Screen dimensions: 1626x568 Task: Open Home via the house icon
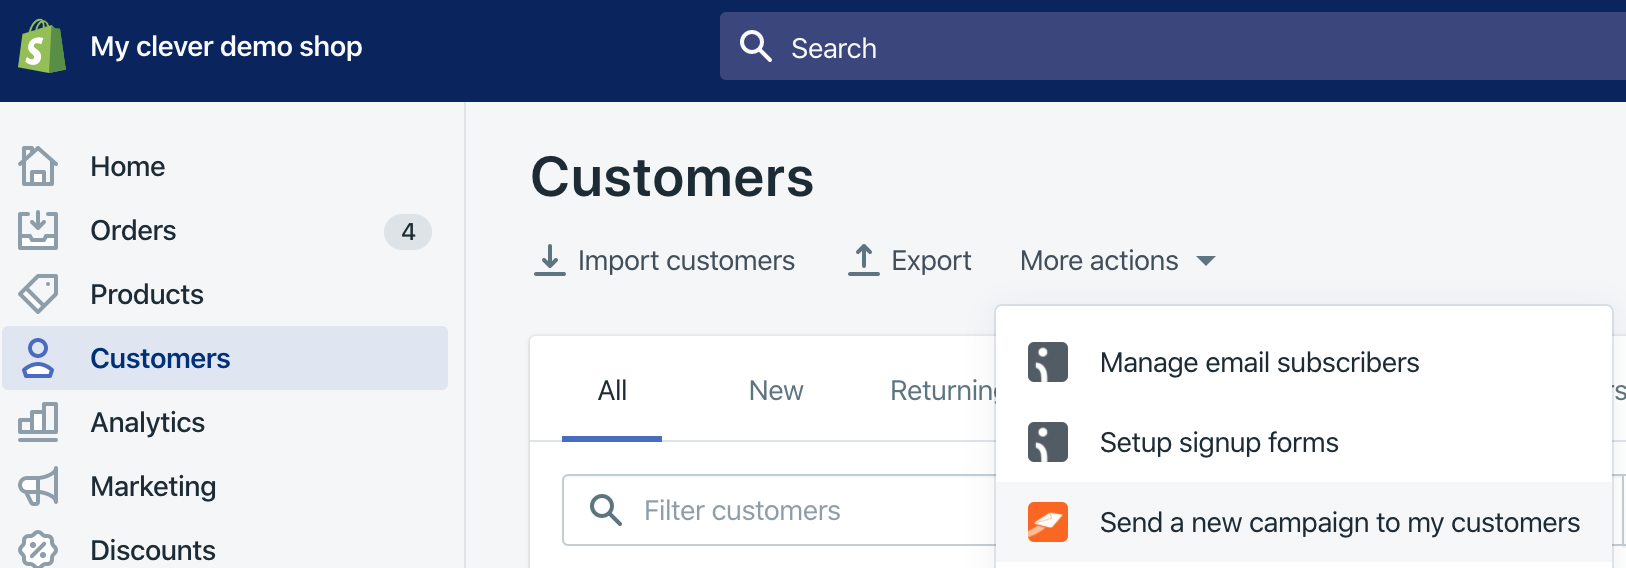pos(38,166)
